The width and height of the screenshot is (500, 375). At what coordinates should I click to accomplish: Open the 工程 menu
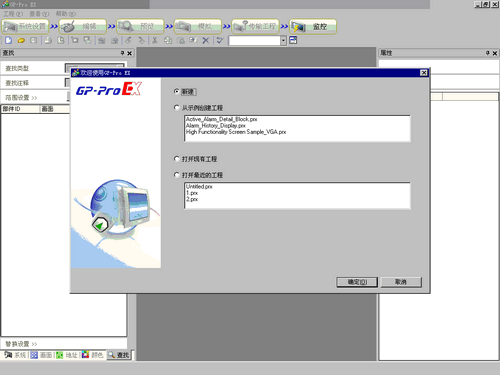tap(13, 14)
